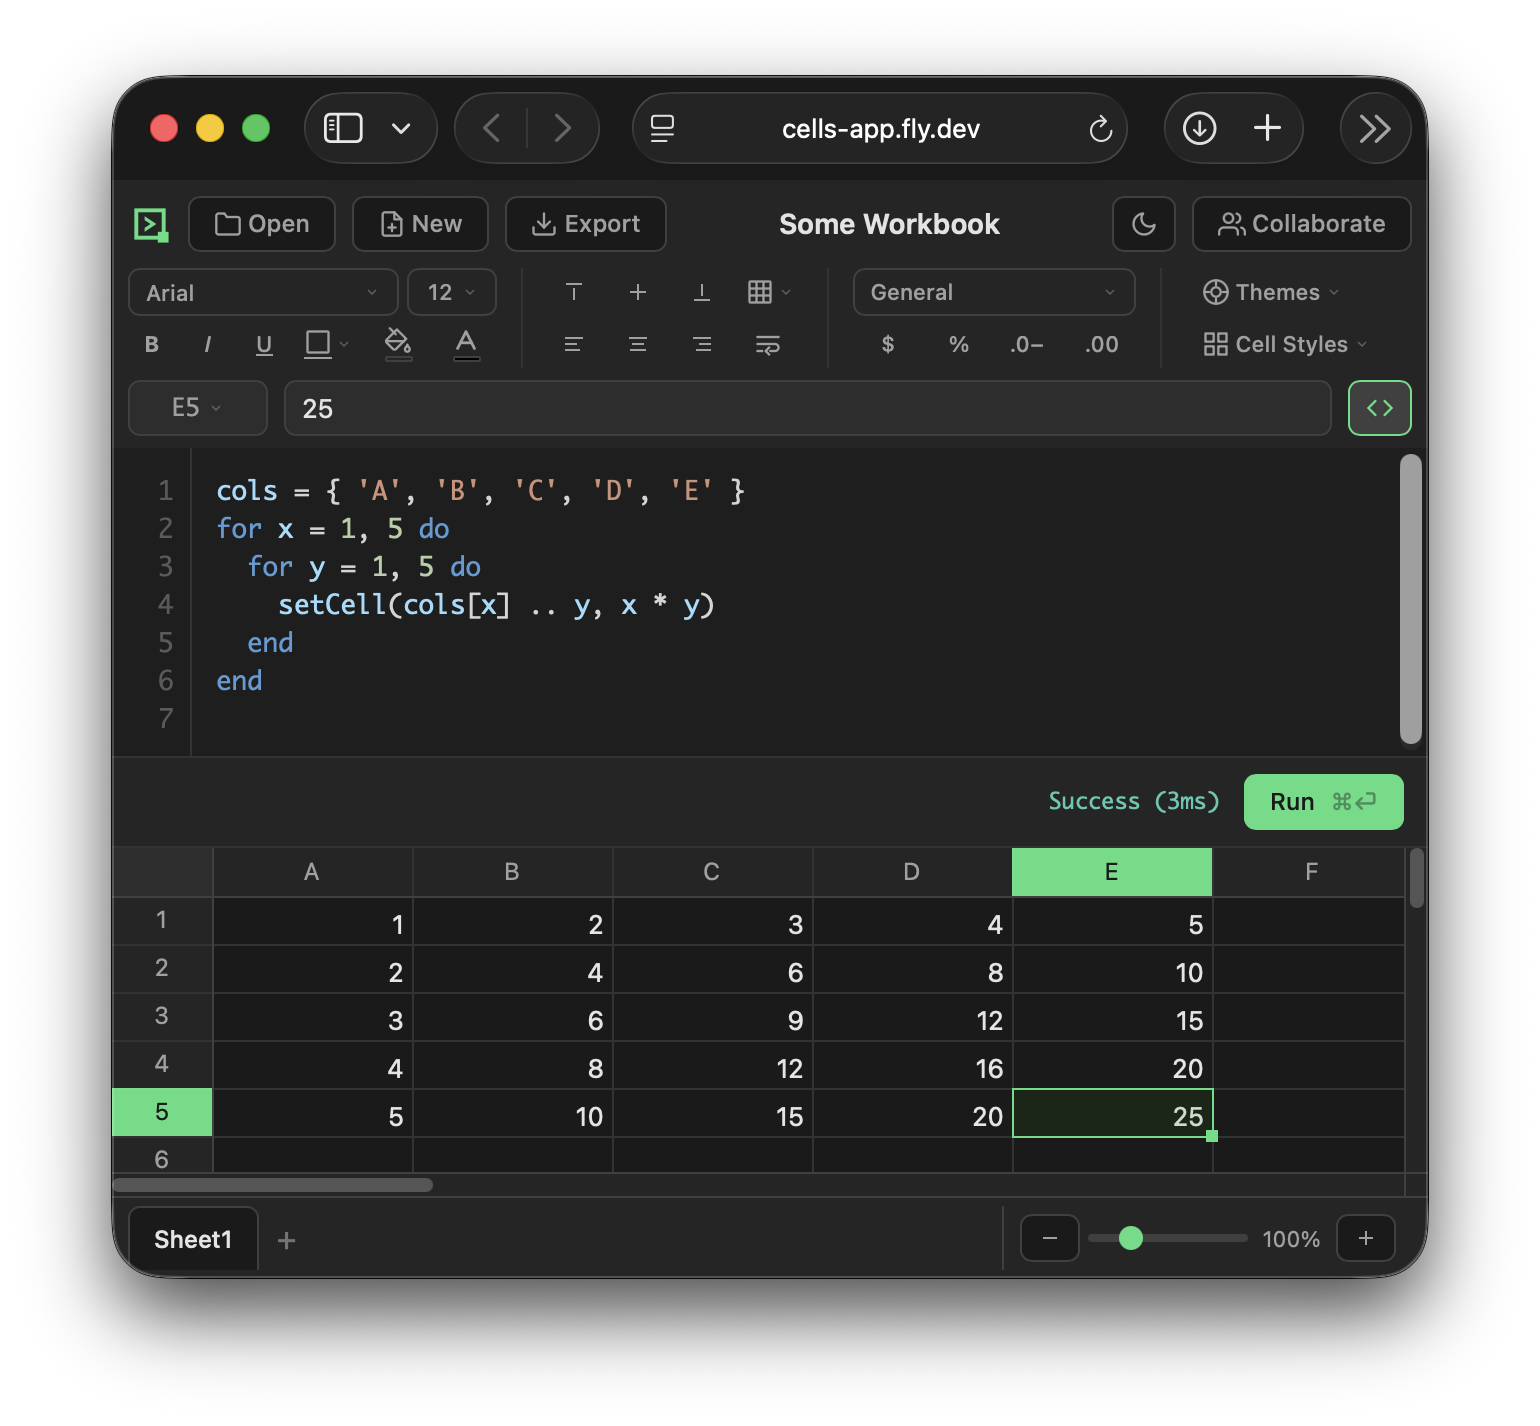Click the zoom slider handle
The height and width of the screenshot is (1426, 1540).
tap(1131, 1238)
